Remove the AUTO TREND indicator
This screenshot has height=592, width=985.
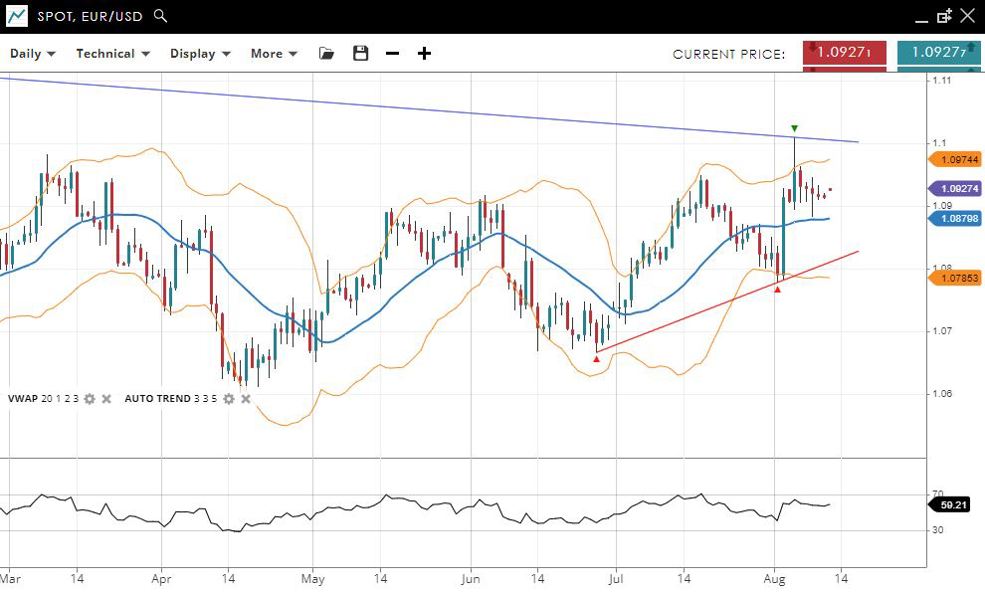(x=245, y=398)
